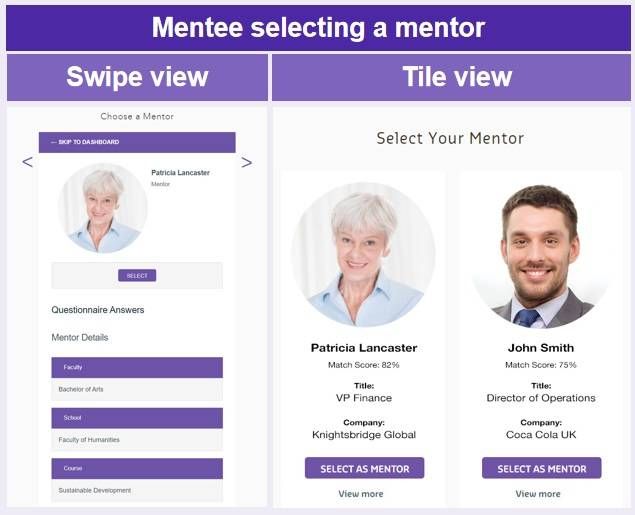635x515 pixels.
Task: Expand Questionnaire Answers section
Action: coord(98,310)
